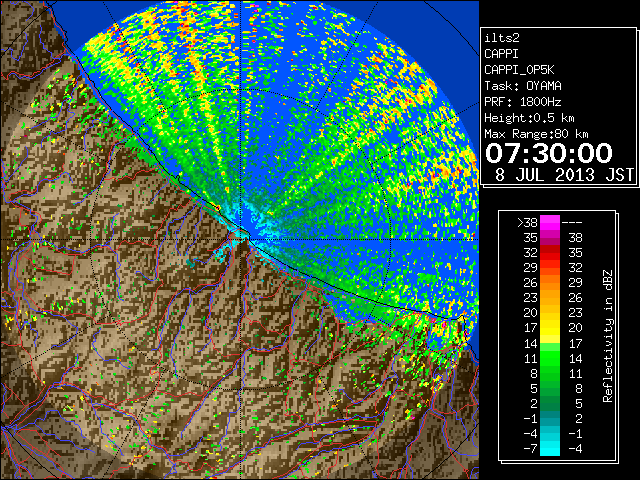
Task: Click the 'PRF: 1800Hz' value
Action: [x=523, y=102]
